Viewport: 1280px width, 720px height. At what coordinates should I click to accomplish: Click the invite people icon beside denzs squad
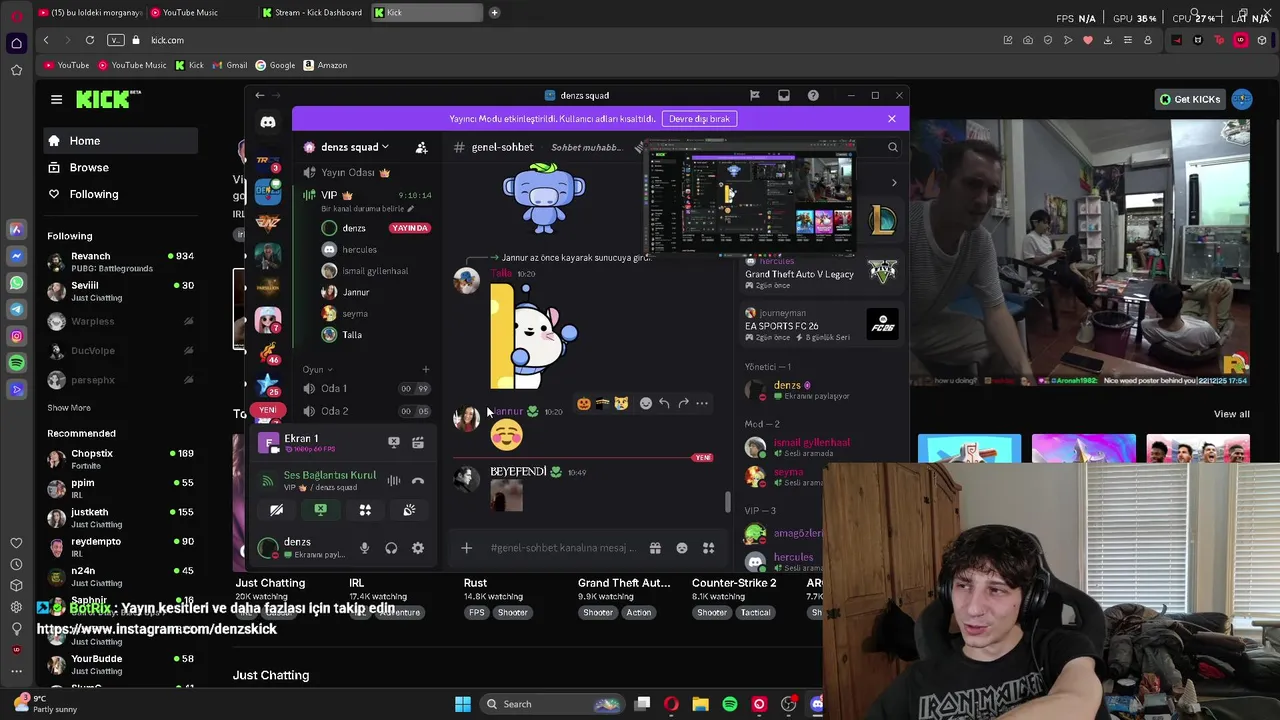point(421,147)
